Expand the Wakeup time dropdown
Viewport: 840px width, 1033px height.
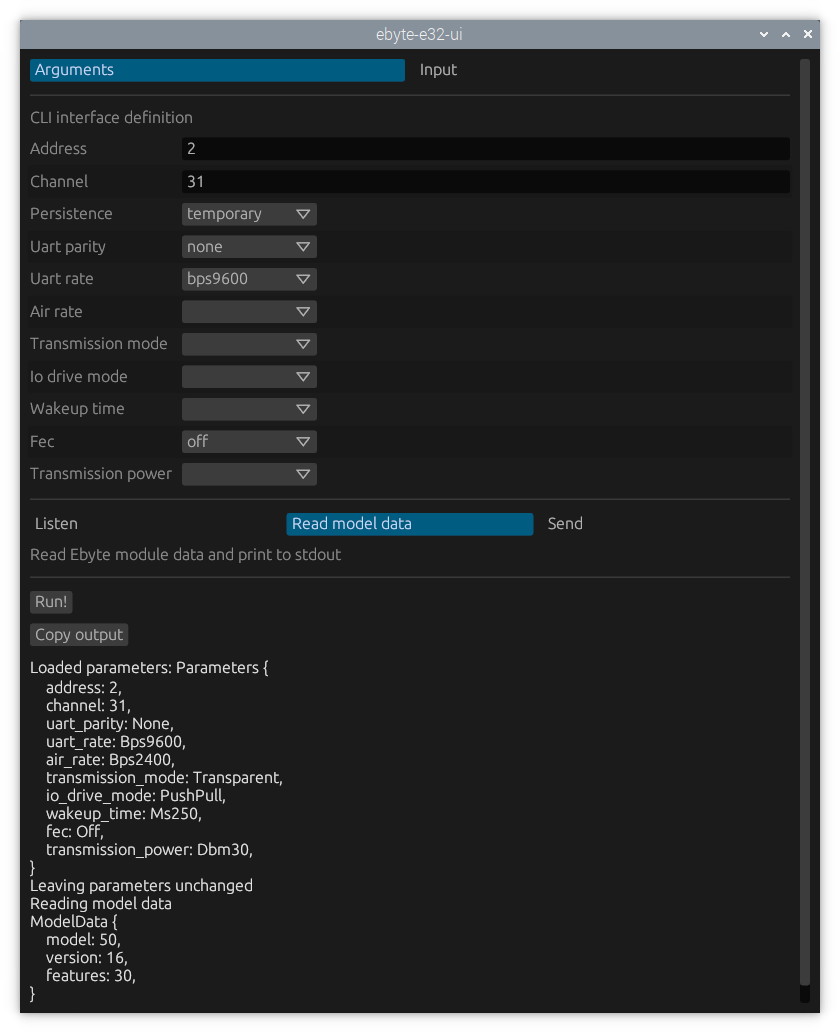249,409
